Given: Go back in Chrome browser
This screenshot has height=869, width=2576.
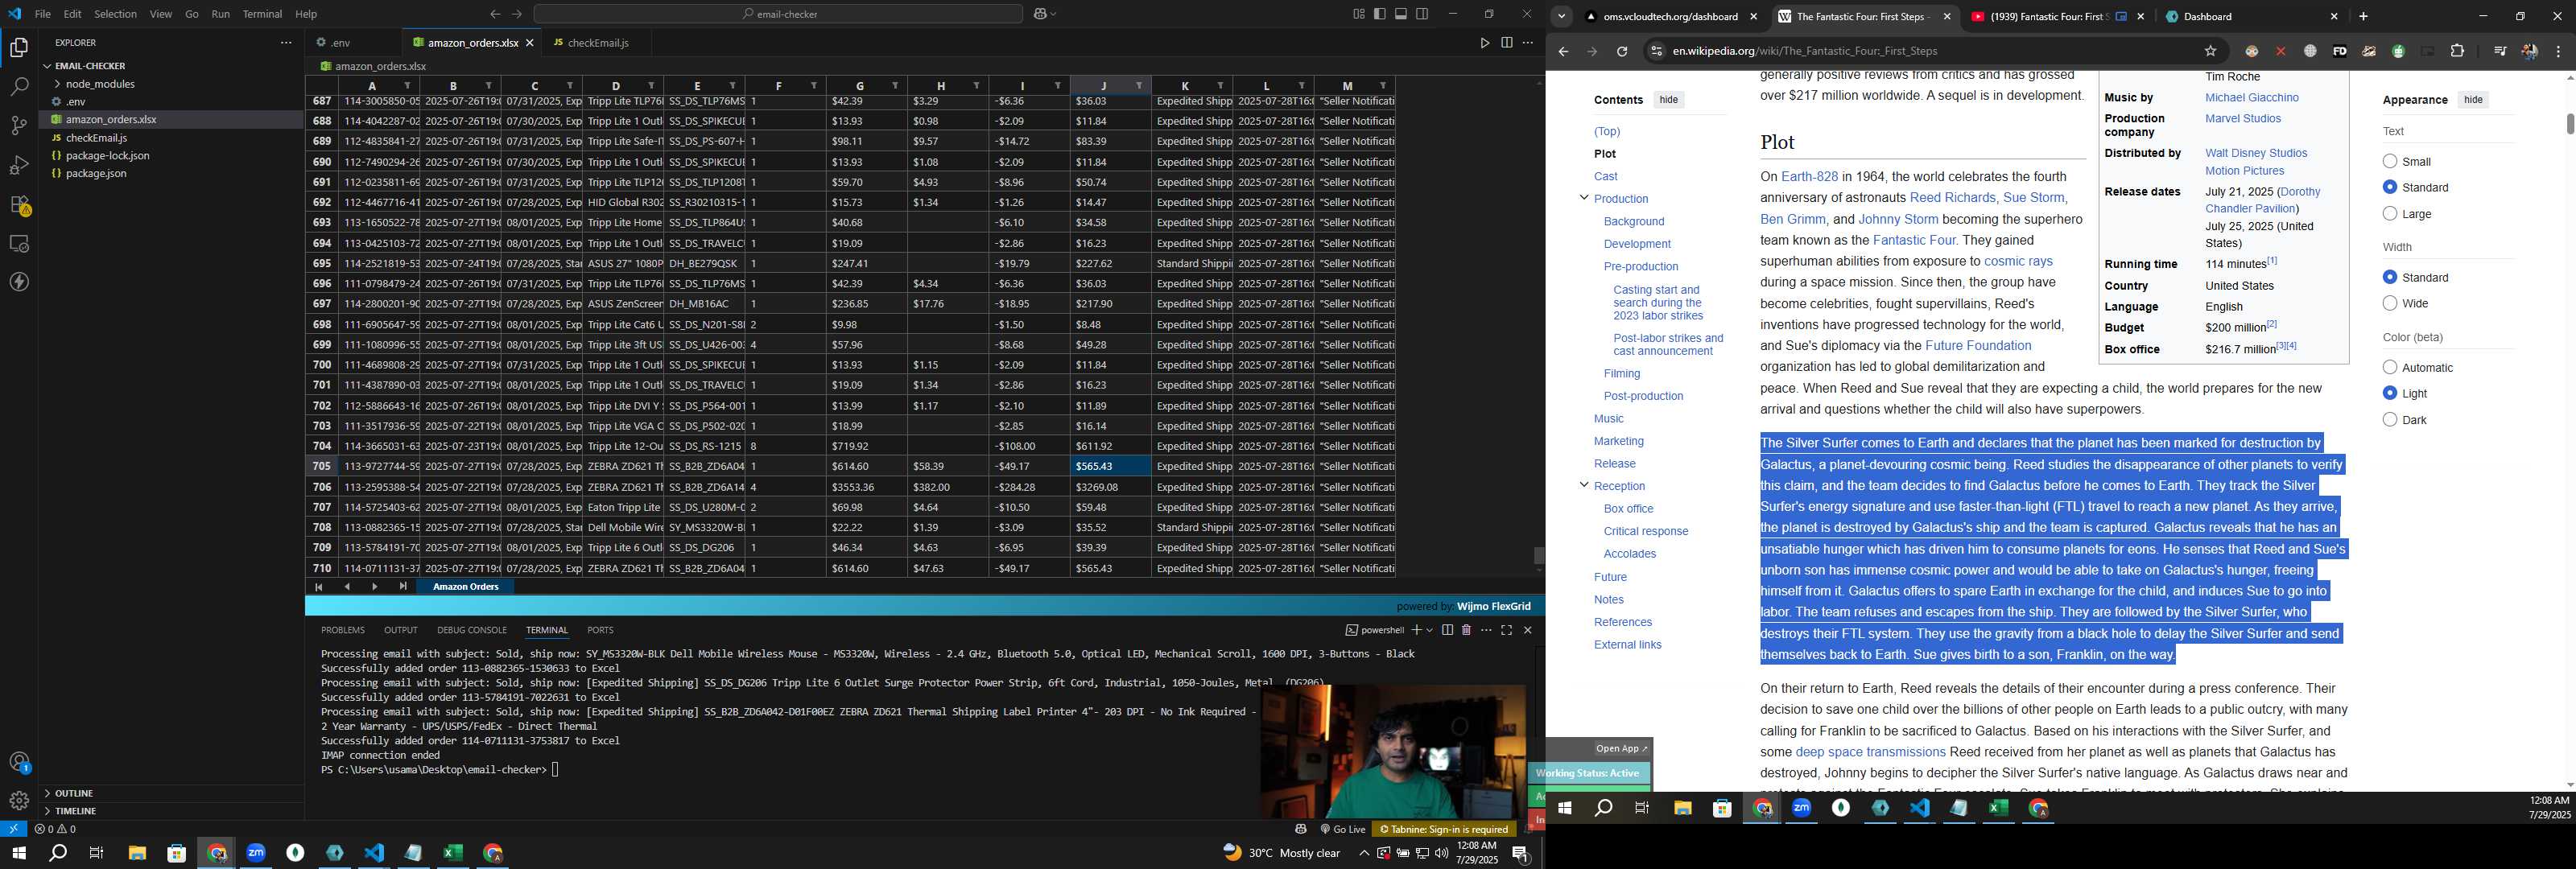Looking at the screenshot, I should [1563, 52].
